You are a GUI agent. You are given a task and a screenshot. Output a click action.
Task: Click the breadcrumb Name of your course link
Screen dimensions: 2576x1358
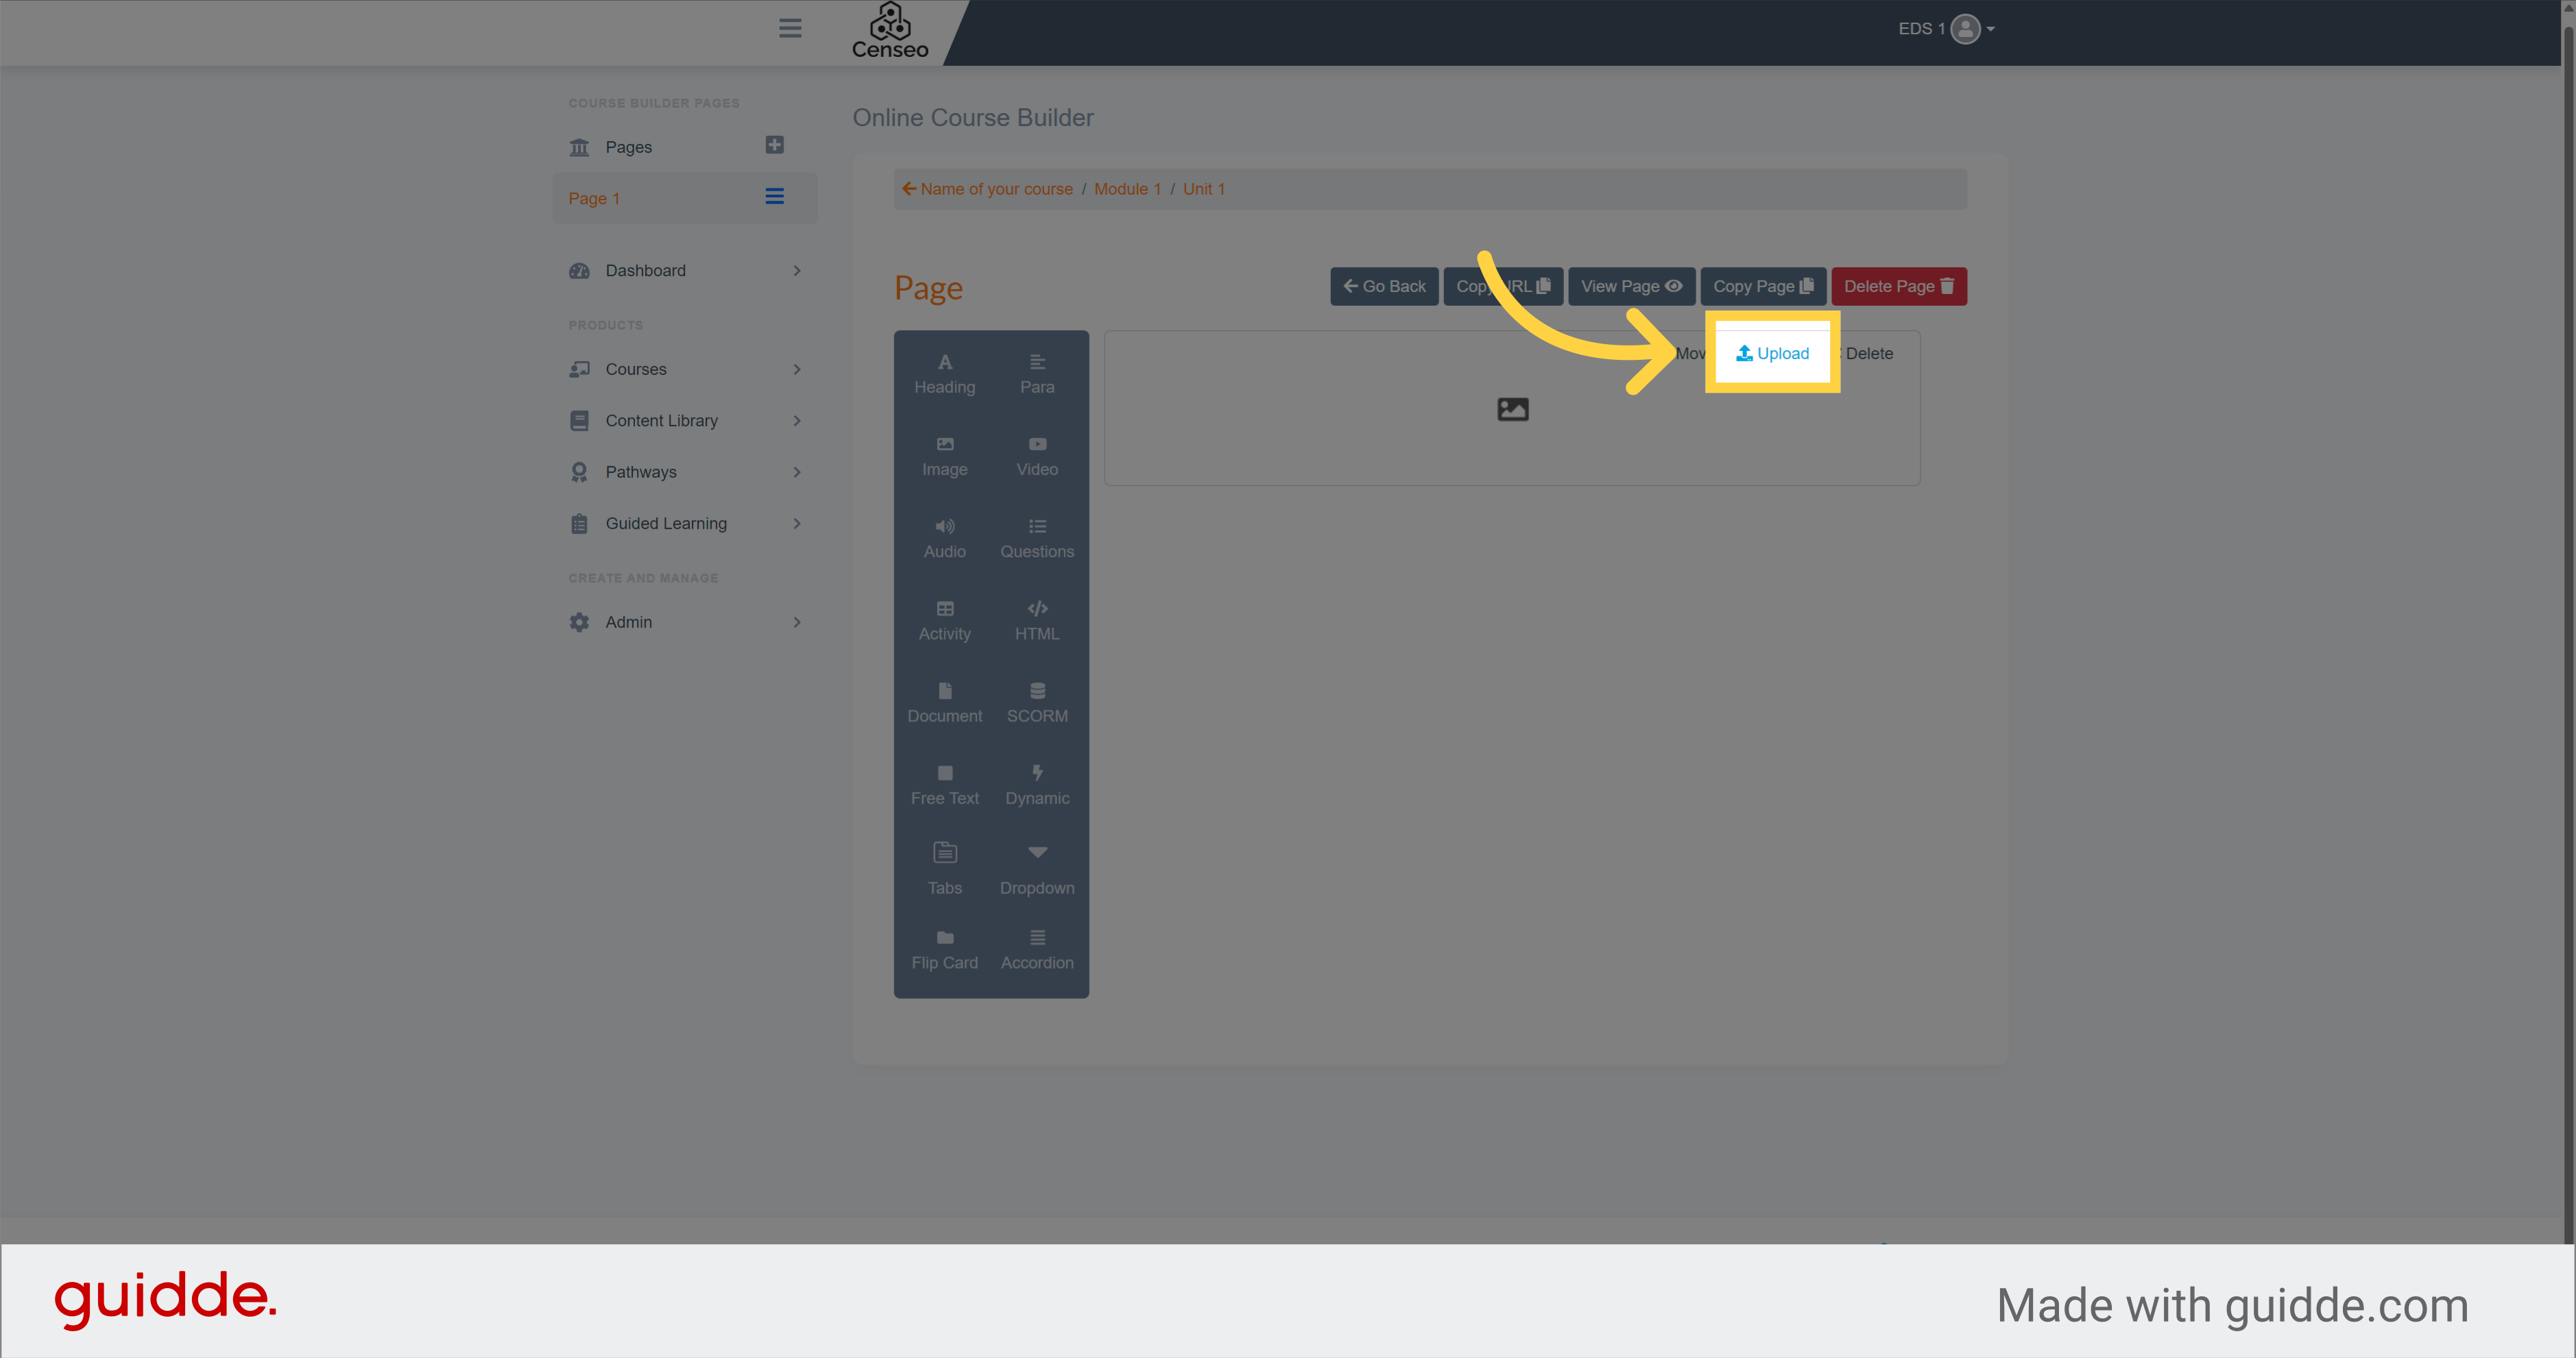coord(995,187)
